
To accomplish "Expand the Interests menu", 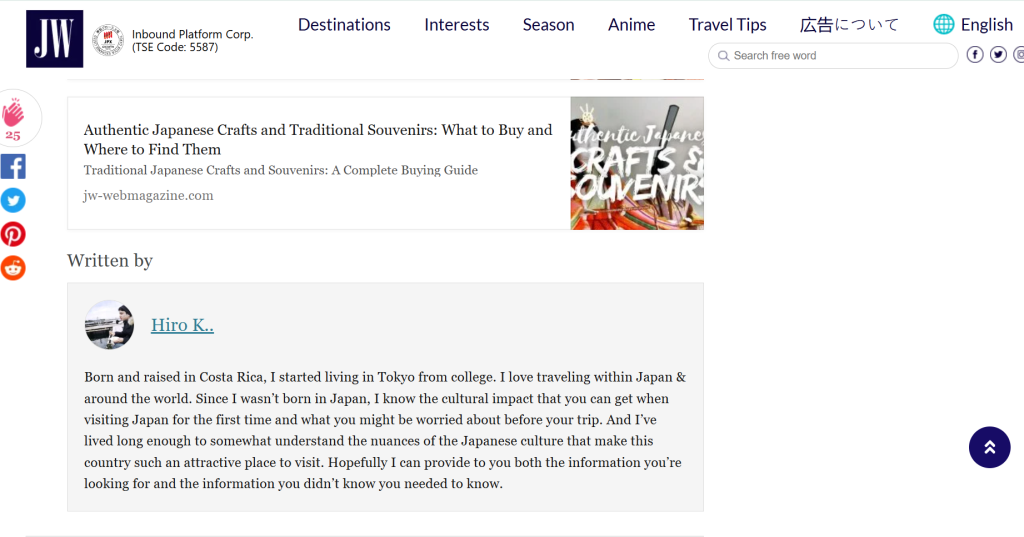I will pos(456,25).
